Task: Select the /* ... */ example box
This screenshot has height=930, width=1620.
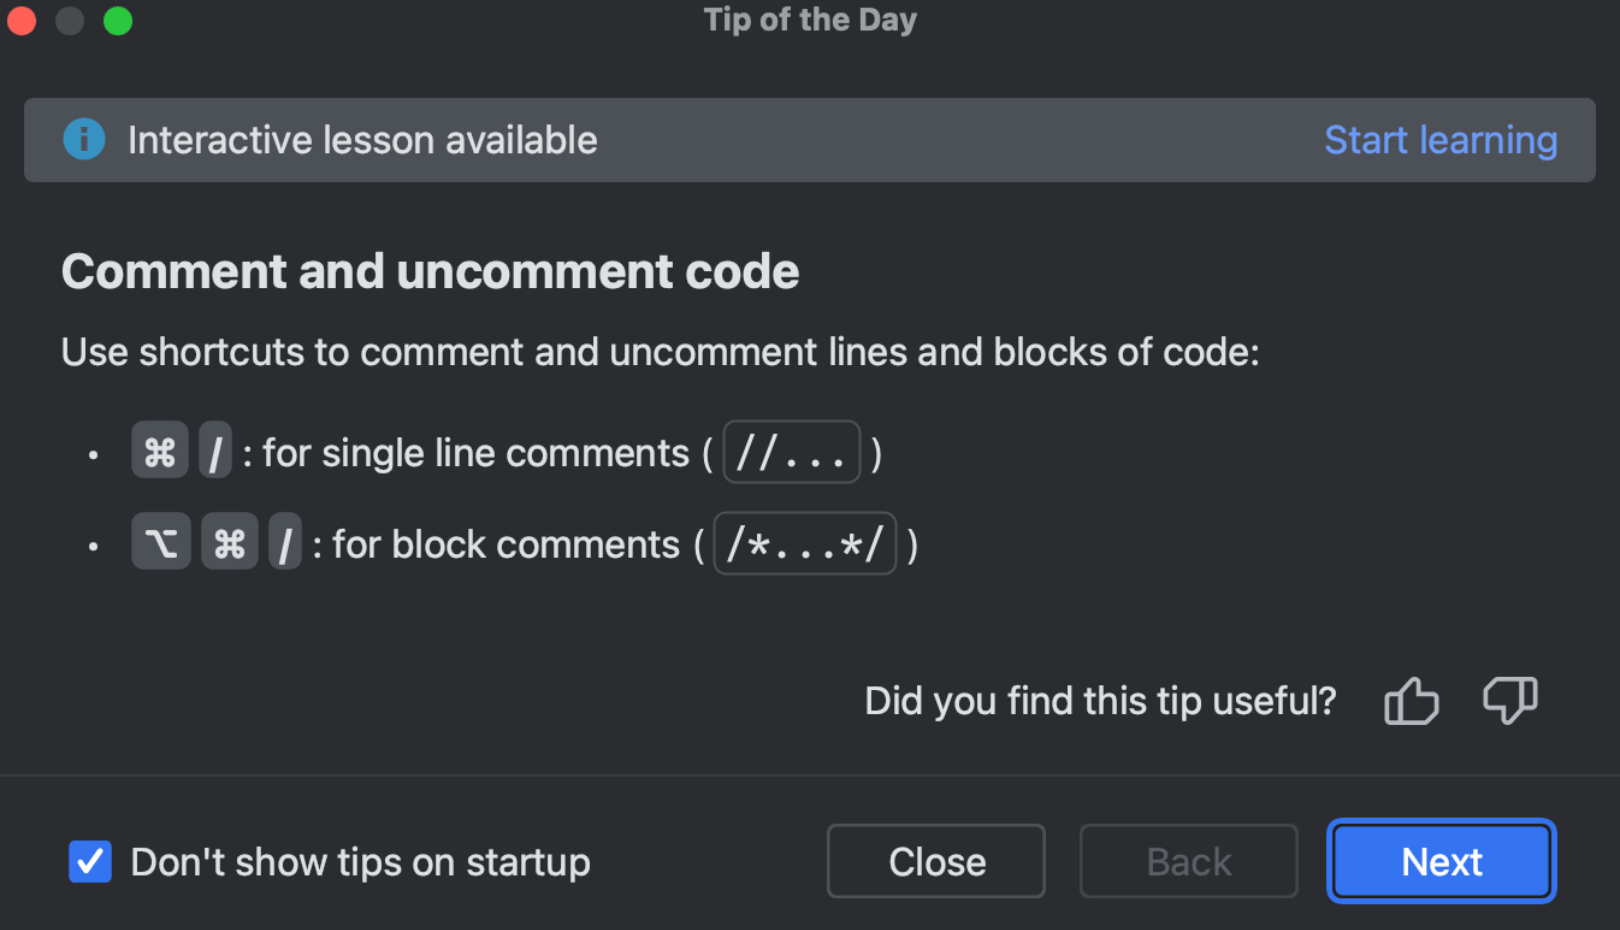Action: tap(804, 543)
